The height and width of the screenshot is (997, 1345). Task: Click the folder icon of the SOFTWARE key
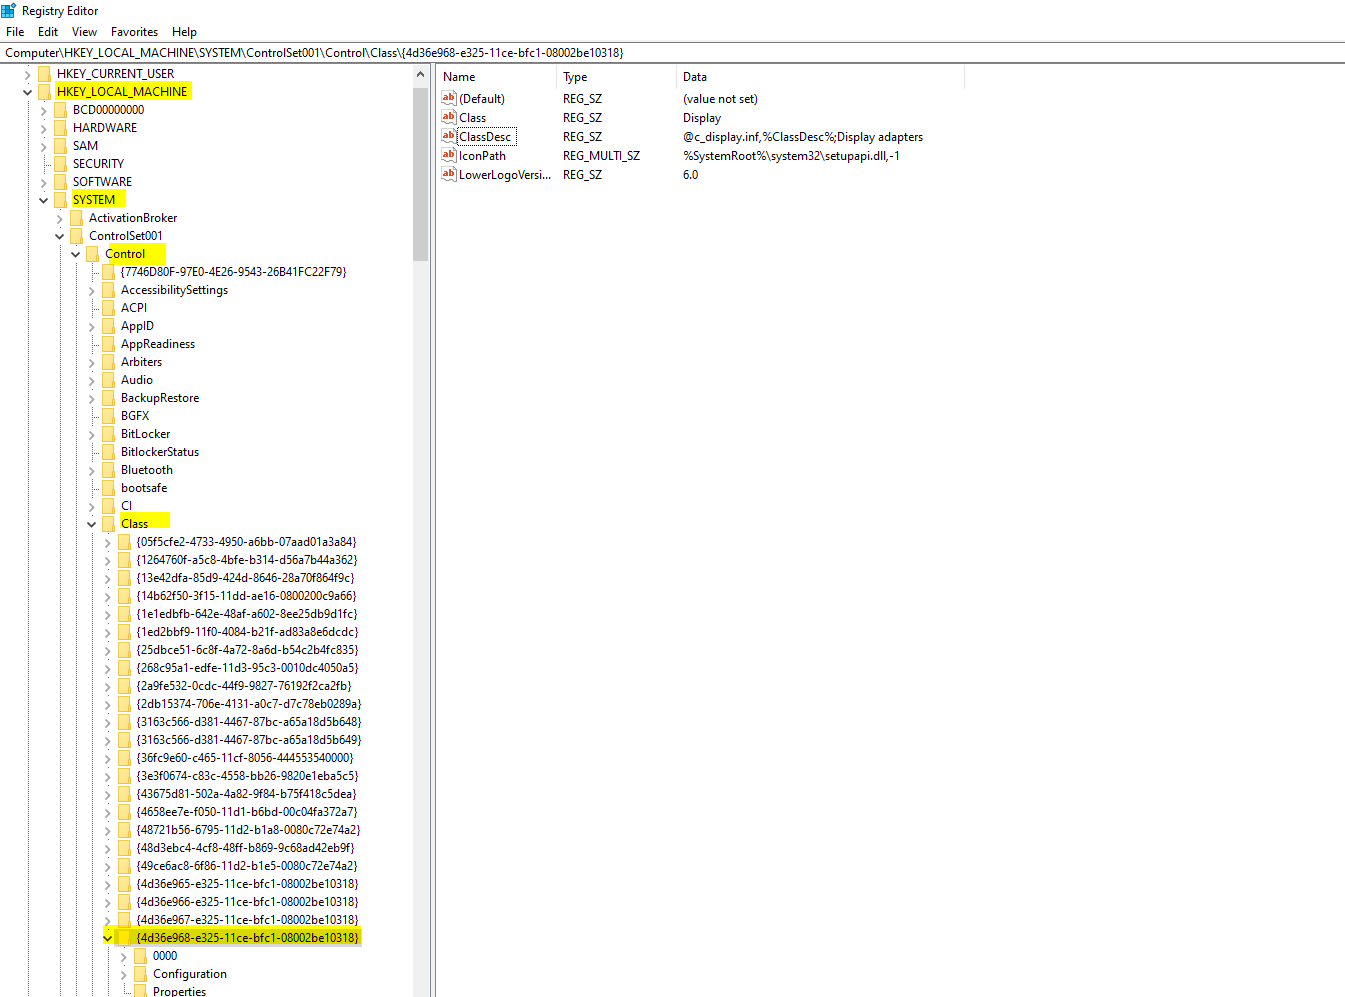[x=60, y=181]
